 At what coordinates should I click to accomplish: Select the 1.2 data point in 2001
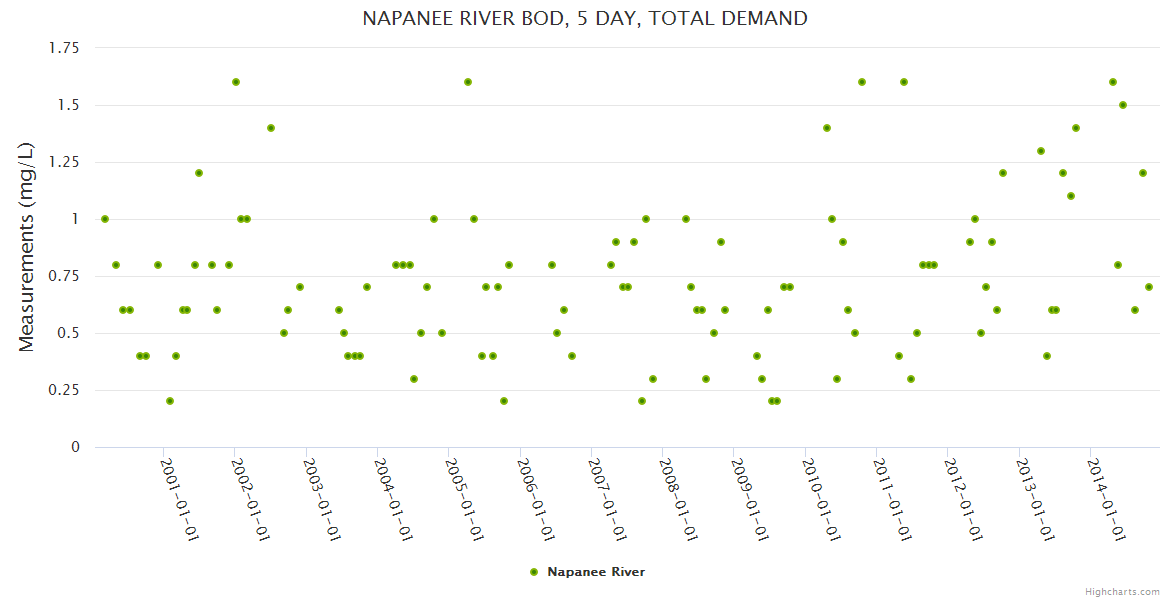coord(199,173)
